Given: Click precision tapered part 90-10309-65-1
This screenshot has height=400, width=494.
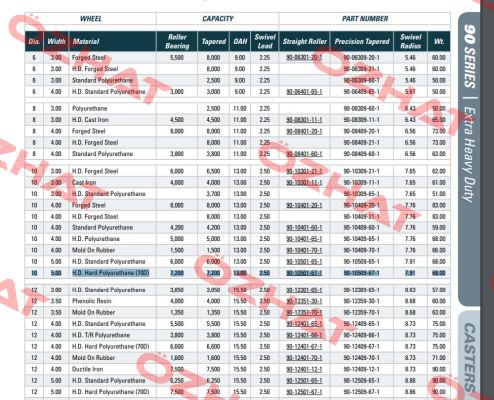Looking at the screenshot, I should [x=361, y=194].
